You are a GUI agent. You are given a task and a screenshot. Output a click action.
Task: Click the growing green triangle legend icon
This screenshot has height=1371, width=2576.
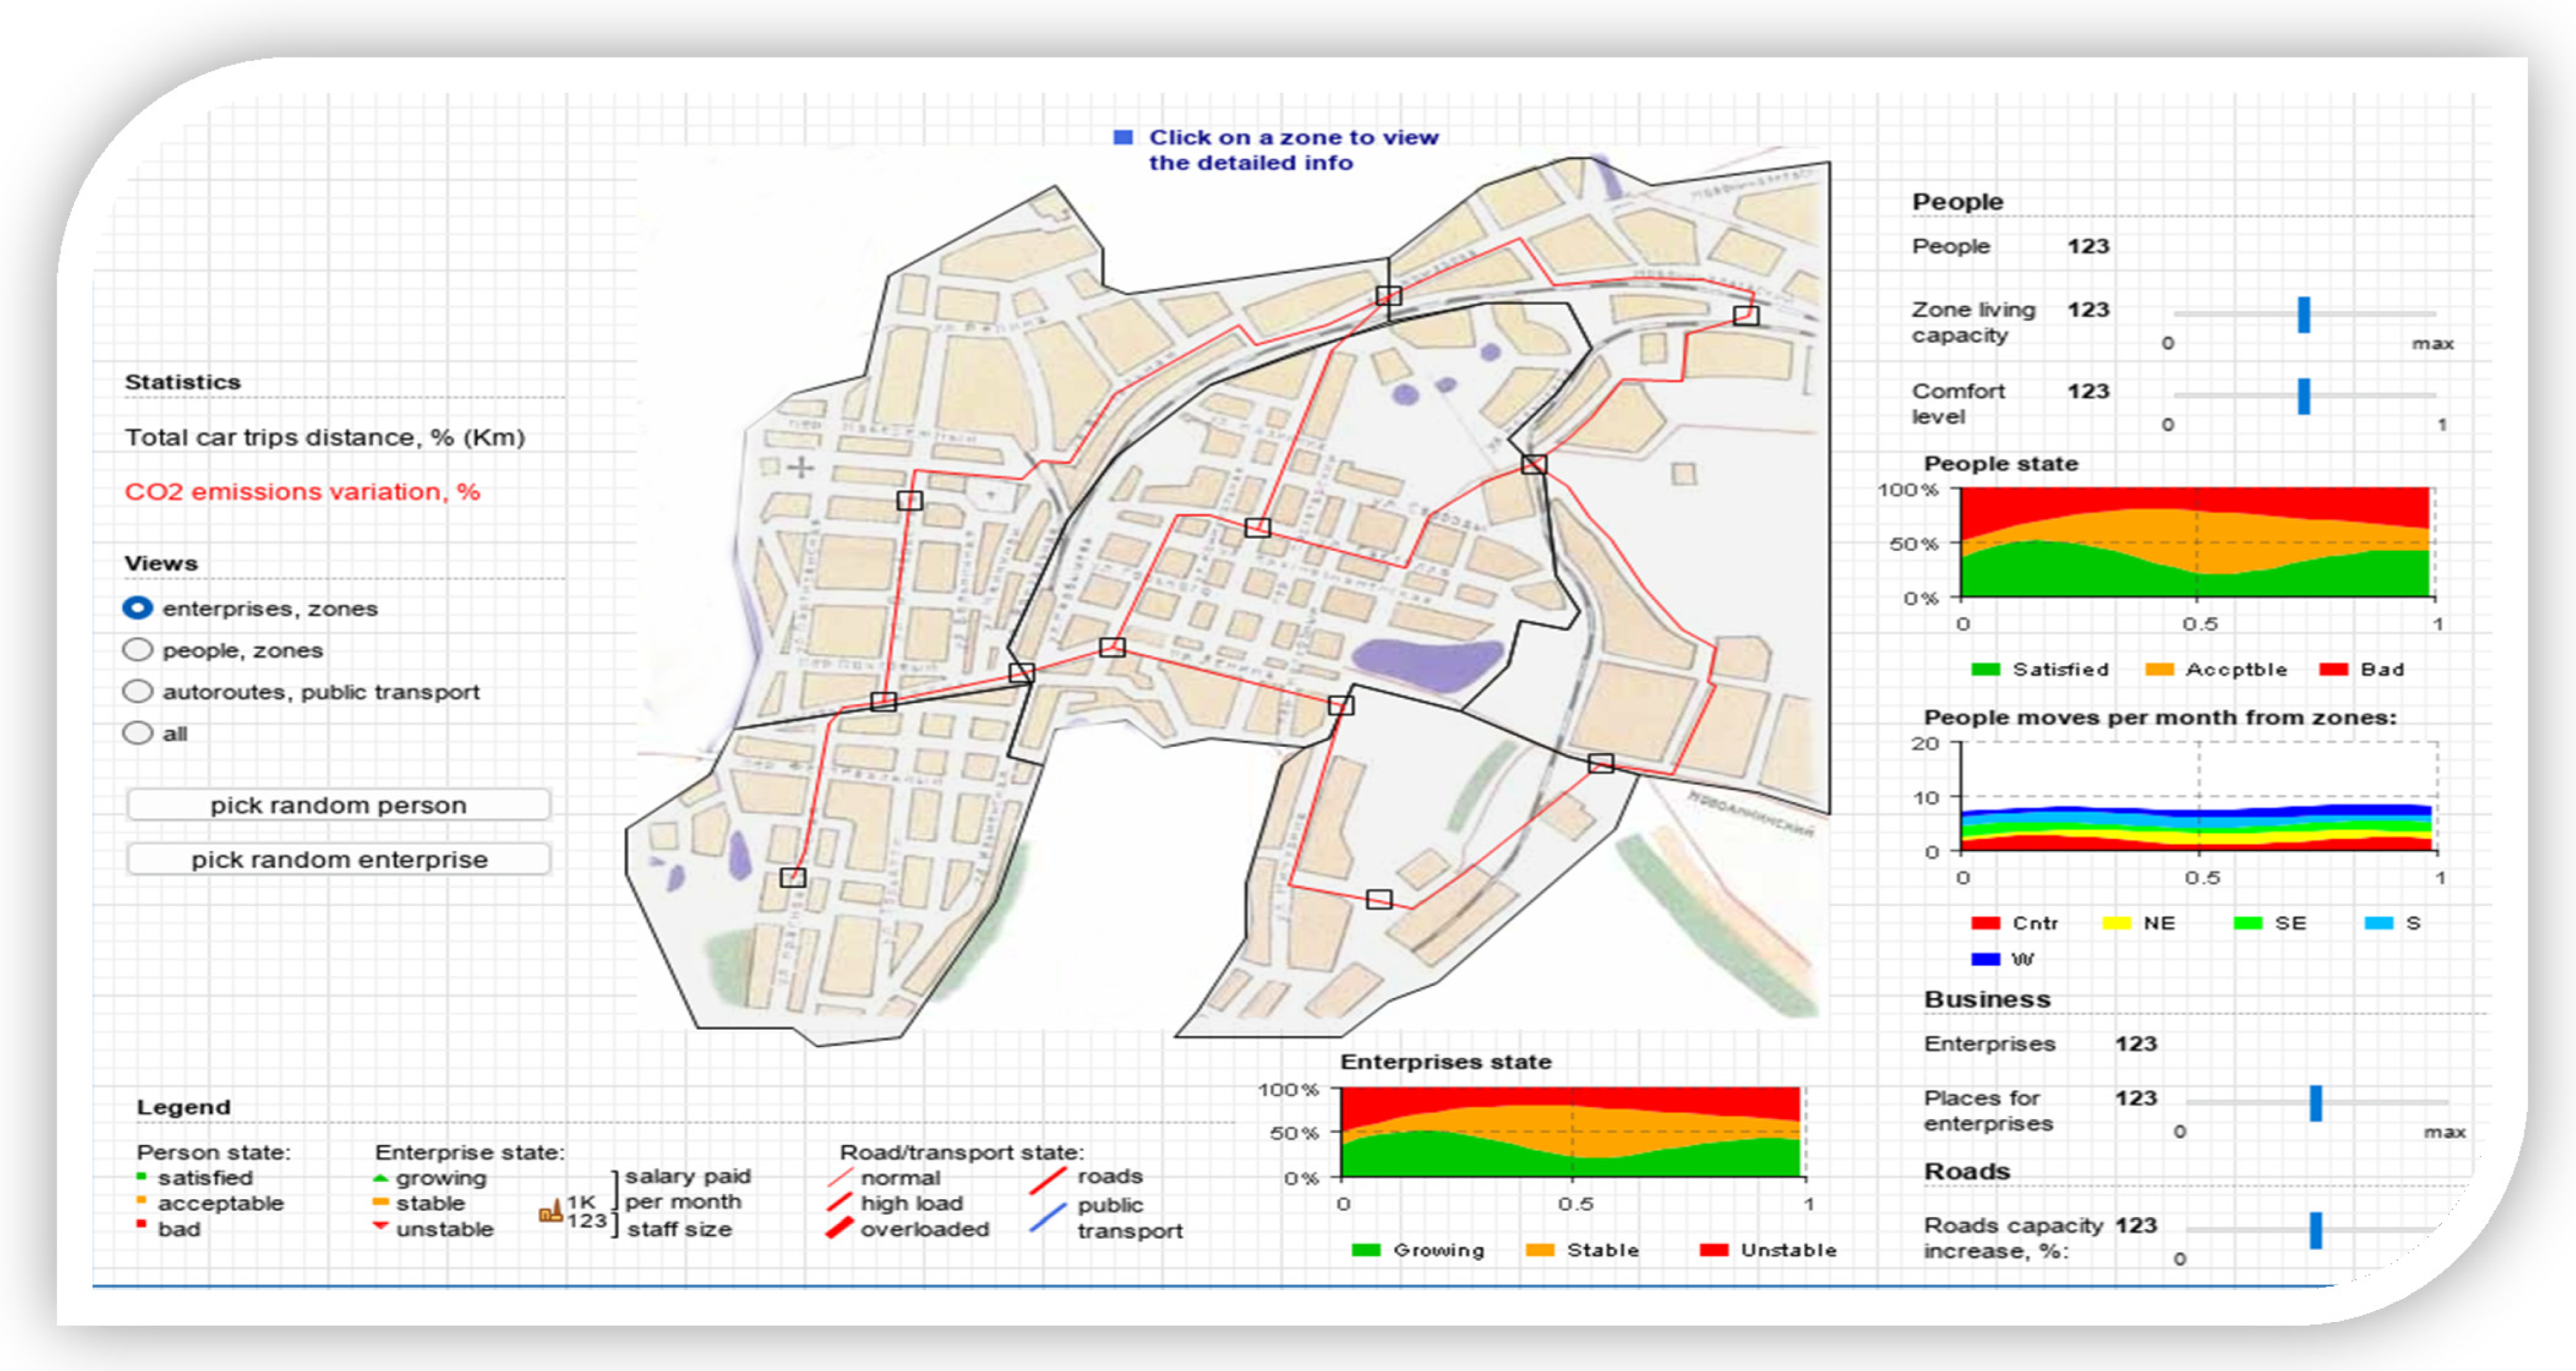380,1178
